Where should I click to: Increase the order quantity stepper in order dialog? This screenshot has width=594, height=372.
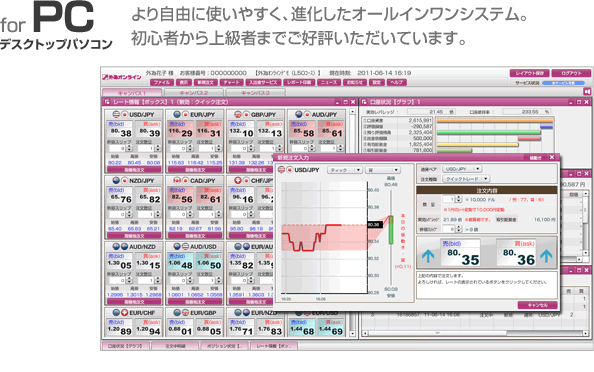pos(460,197)
